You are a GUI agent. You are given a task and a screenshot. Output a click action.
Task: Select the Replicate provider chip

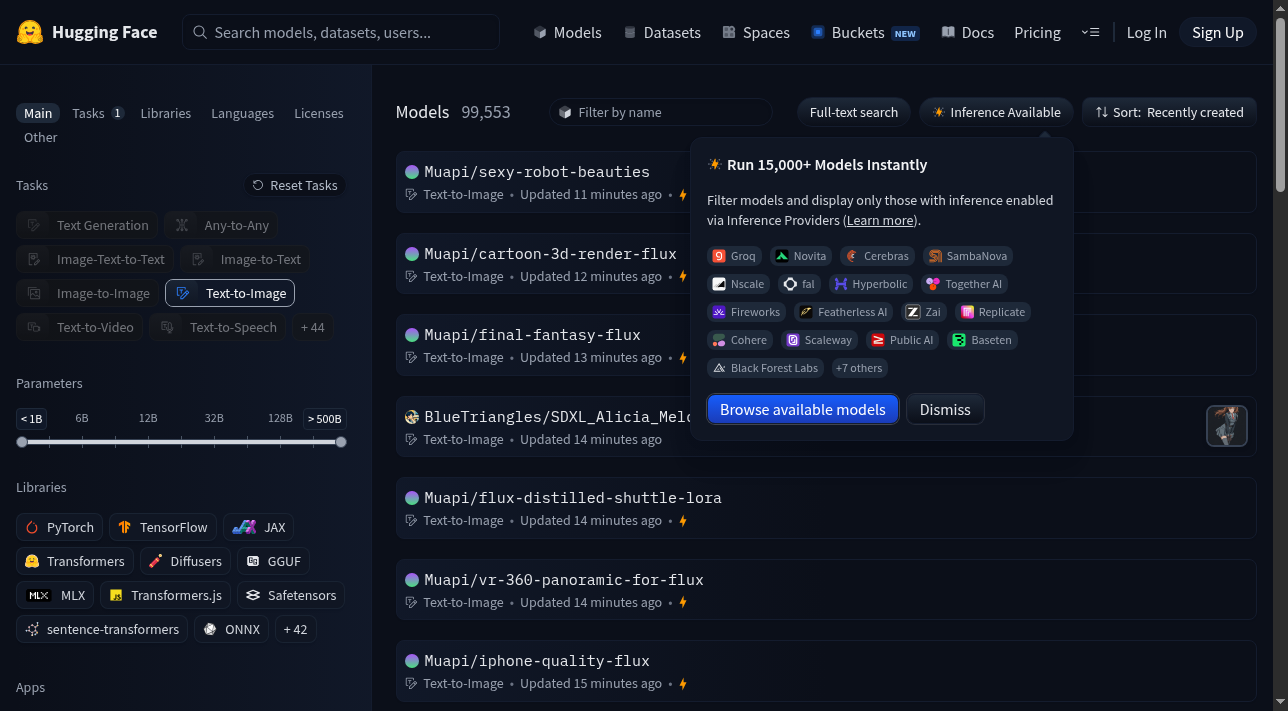click(x=993, y=312)
